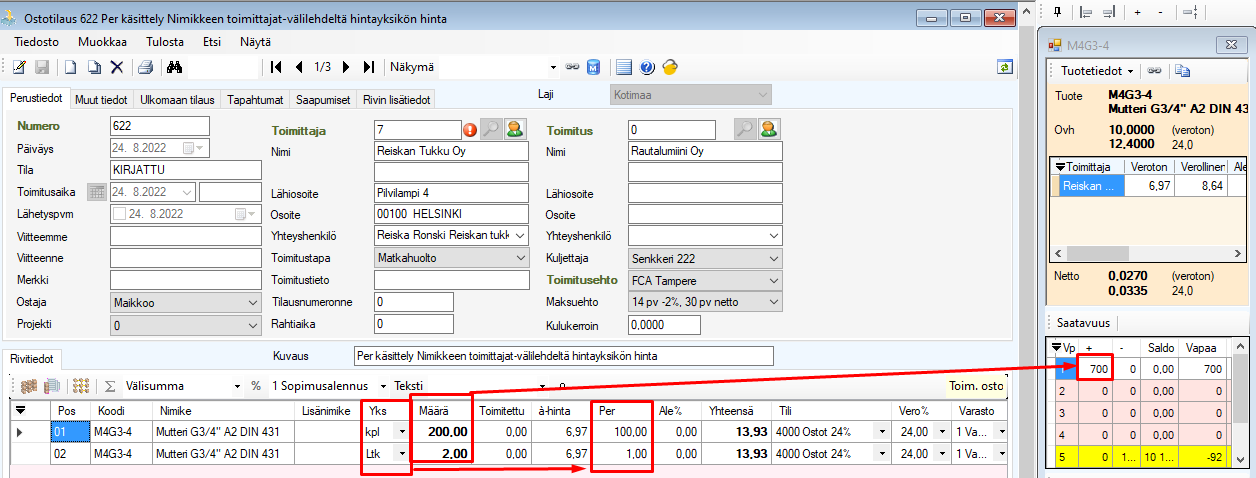Image resolution: width=1256 pixels, height=478 pixels.
Task: Switch to the Tapahtumat tab
Action: click(256, 100)
